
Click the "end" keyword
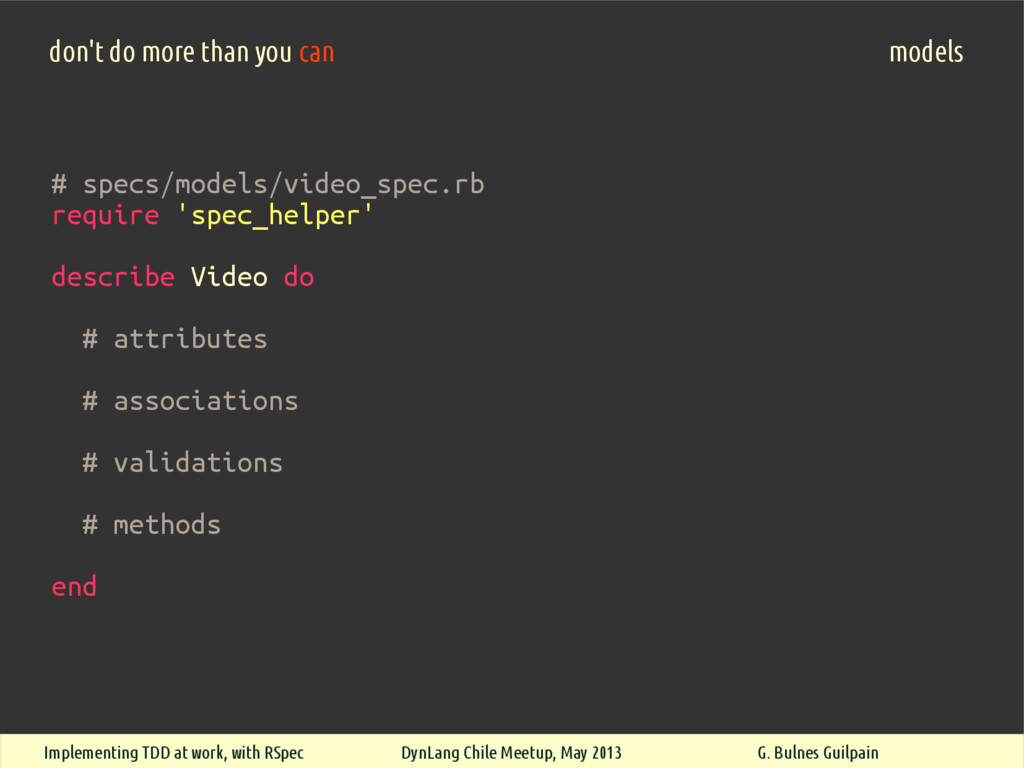click(x=74, y=587)
